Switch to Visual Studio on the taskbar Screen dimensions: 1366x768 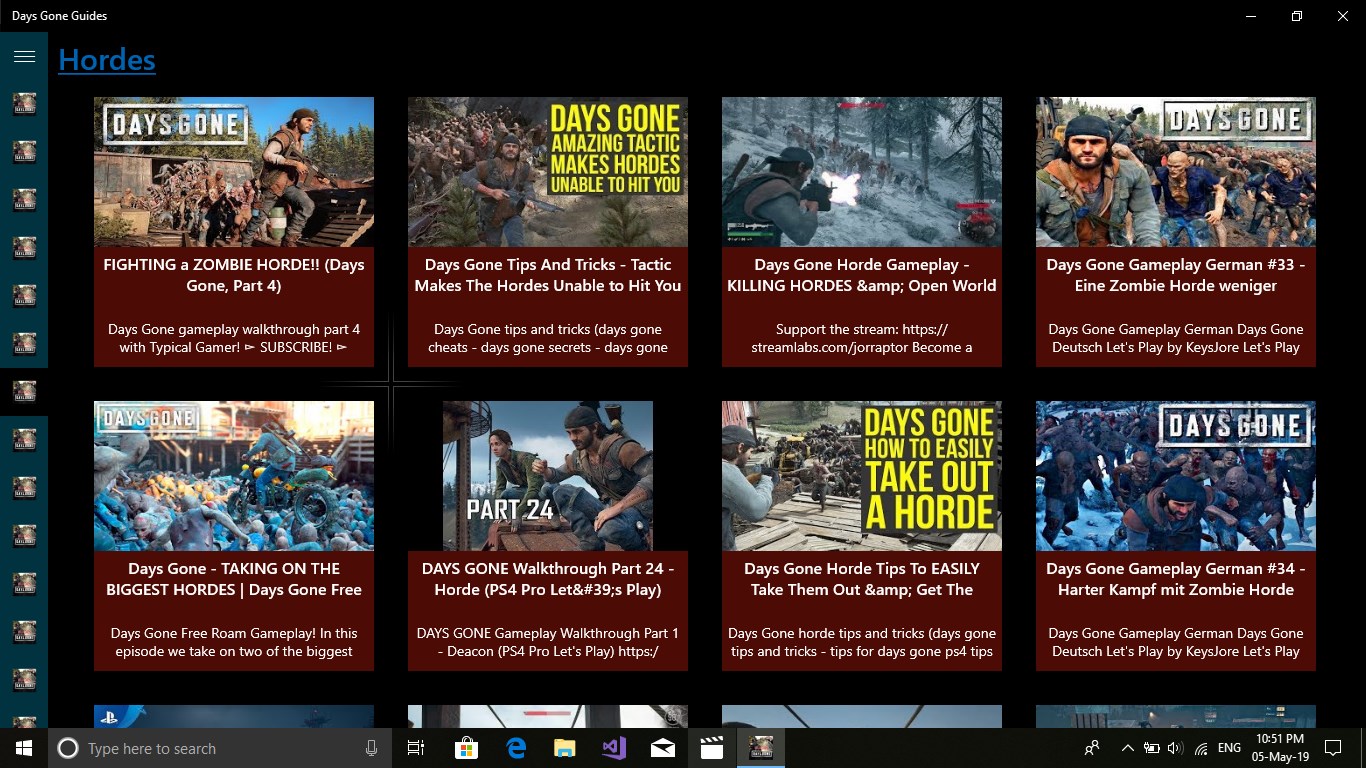tap(614, 748)
